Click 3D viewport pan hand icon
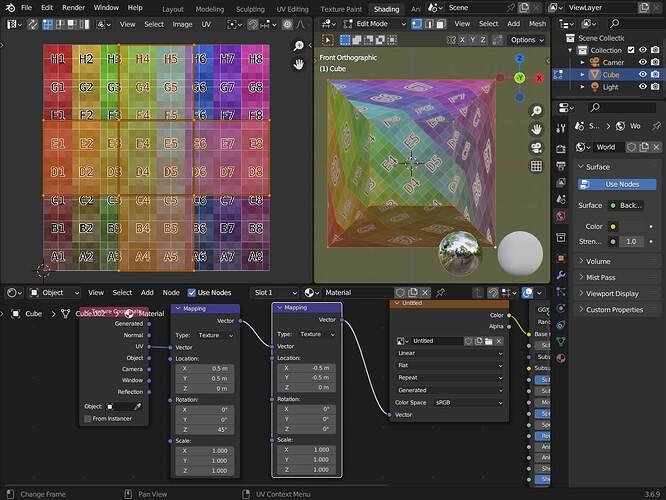The image size is (666, 500). click(x=536, y=129)
